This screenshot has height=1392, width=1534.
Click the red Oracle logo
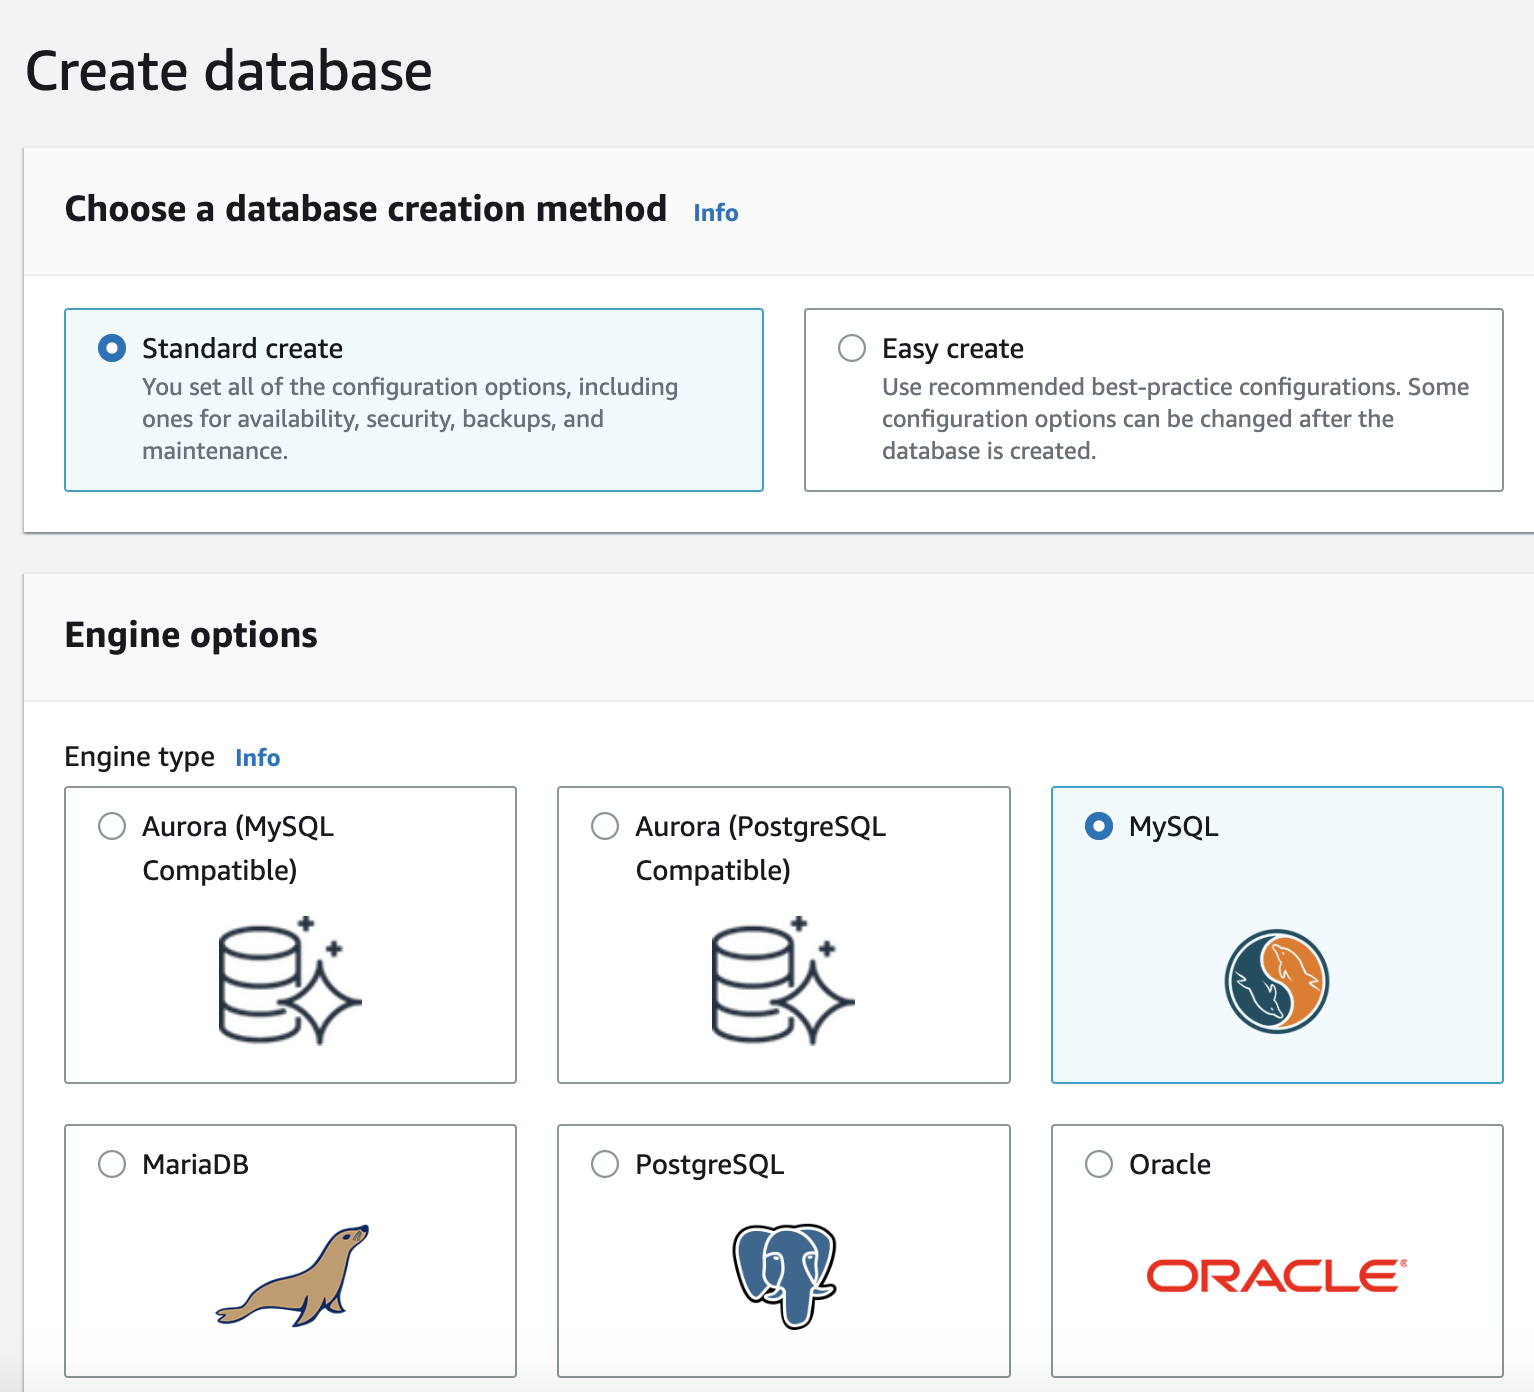click(1277, 1276)
